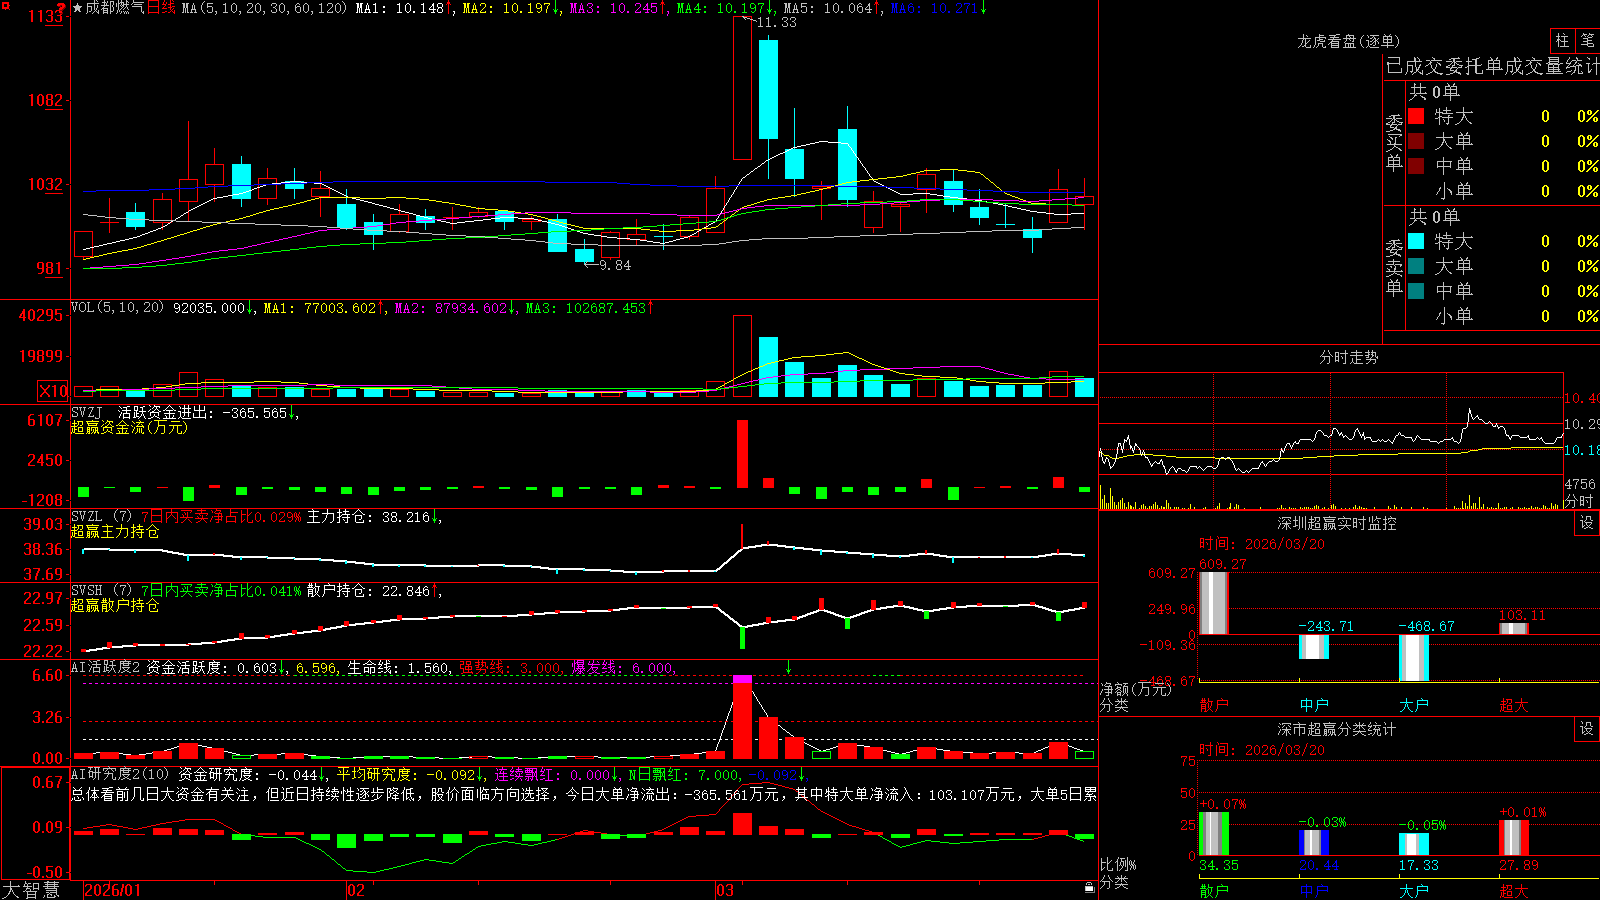
Task: Click the 分时走势 intraday mini chart
Action: 1331,441
